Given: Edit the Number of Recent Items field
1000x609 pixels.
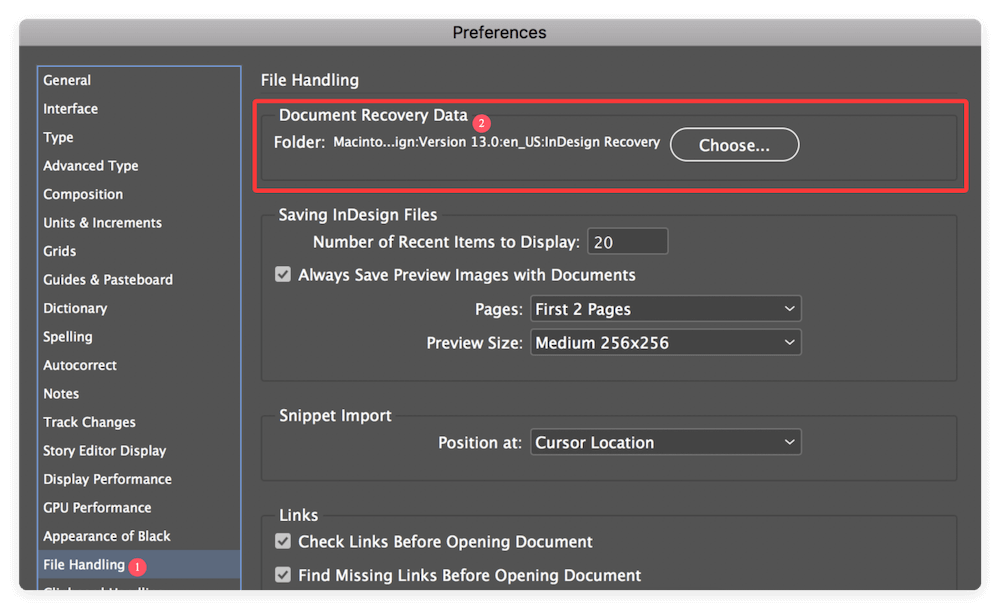Looking at the screenshot, I should pos(627,241).
